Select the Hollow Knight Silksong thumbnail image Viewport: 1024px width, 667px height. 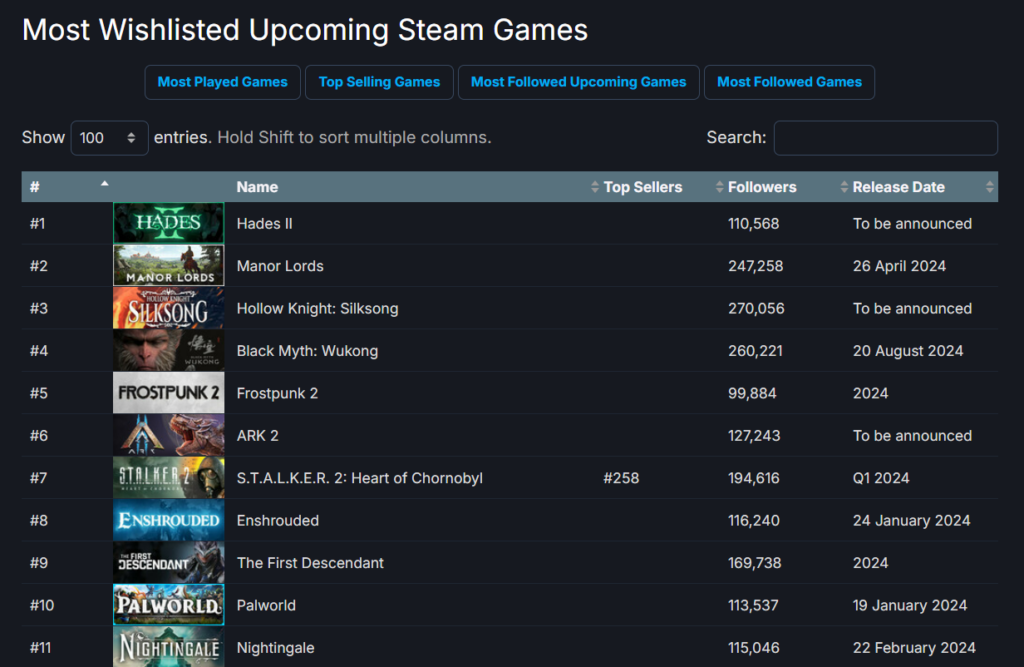point(168,308)
